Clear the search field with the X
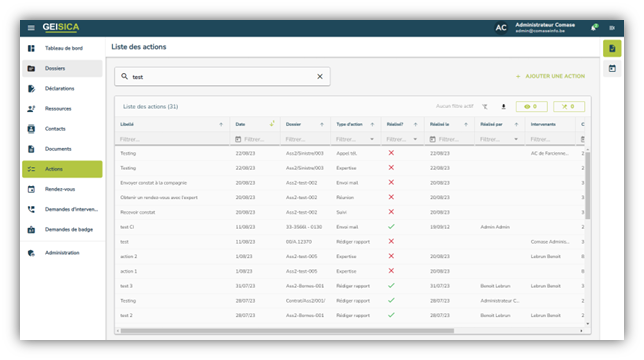This screenshot has height=360, width=644. pos(320,76)
